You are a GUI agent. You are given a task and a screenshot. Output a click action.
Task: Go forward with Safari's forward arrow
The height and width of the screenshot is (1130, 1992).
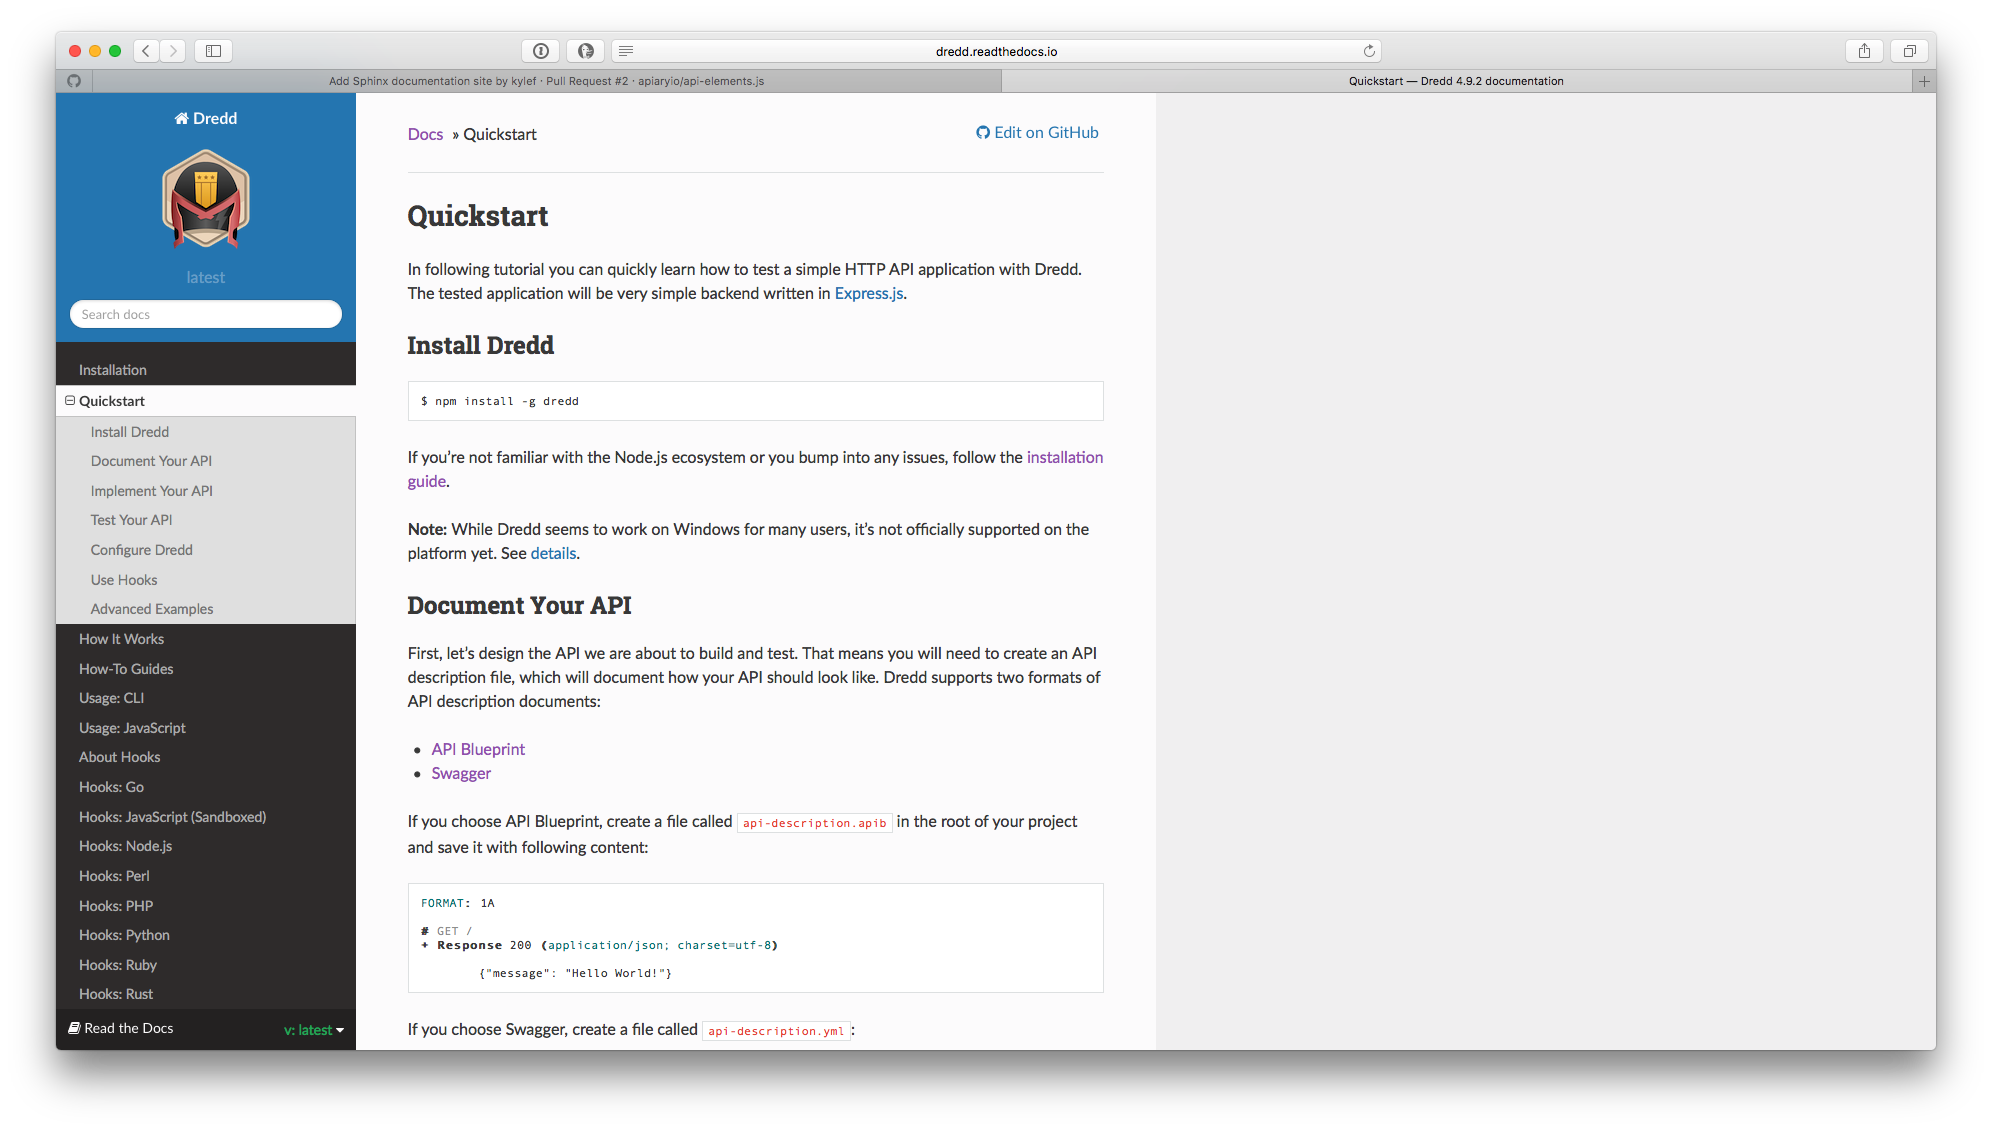[173, 51]
